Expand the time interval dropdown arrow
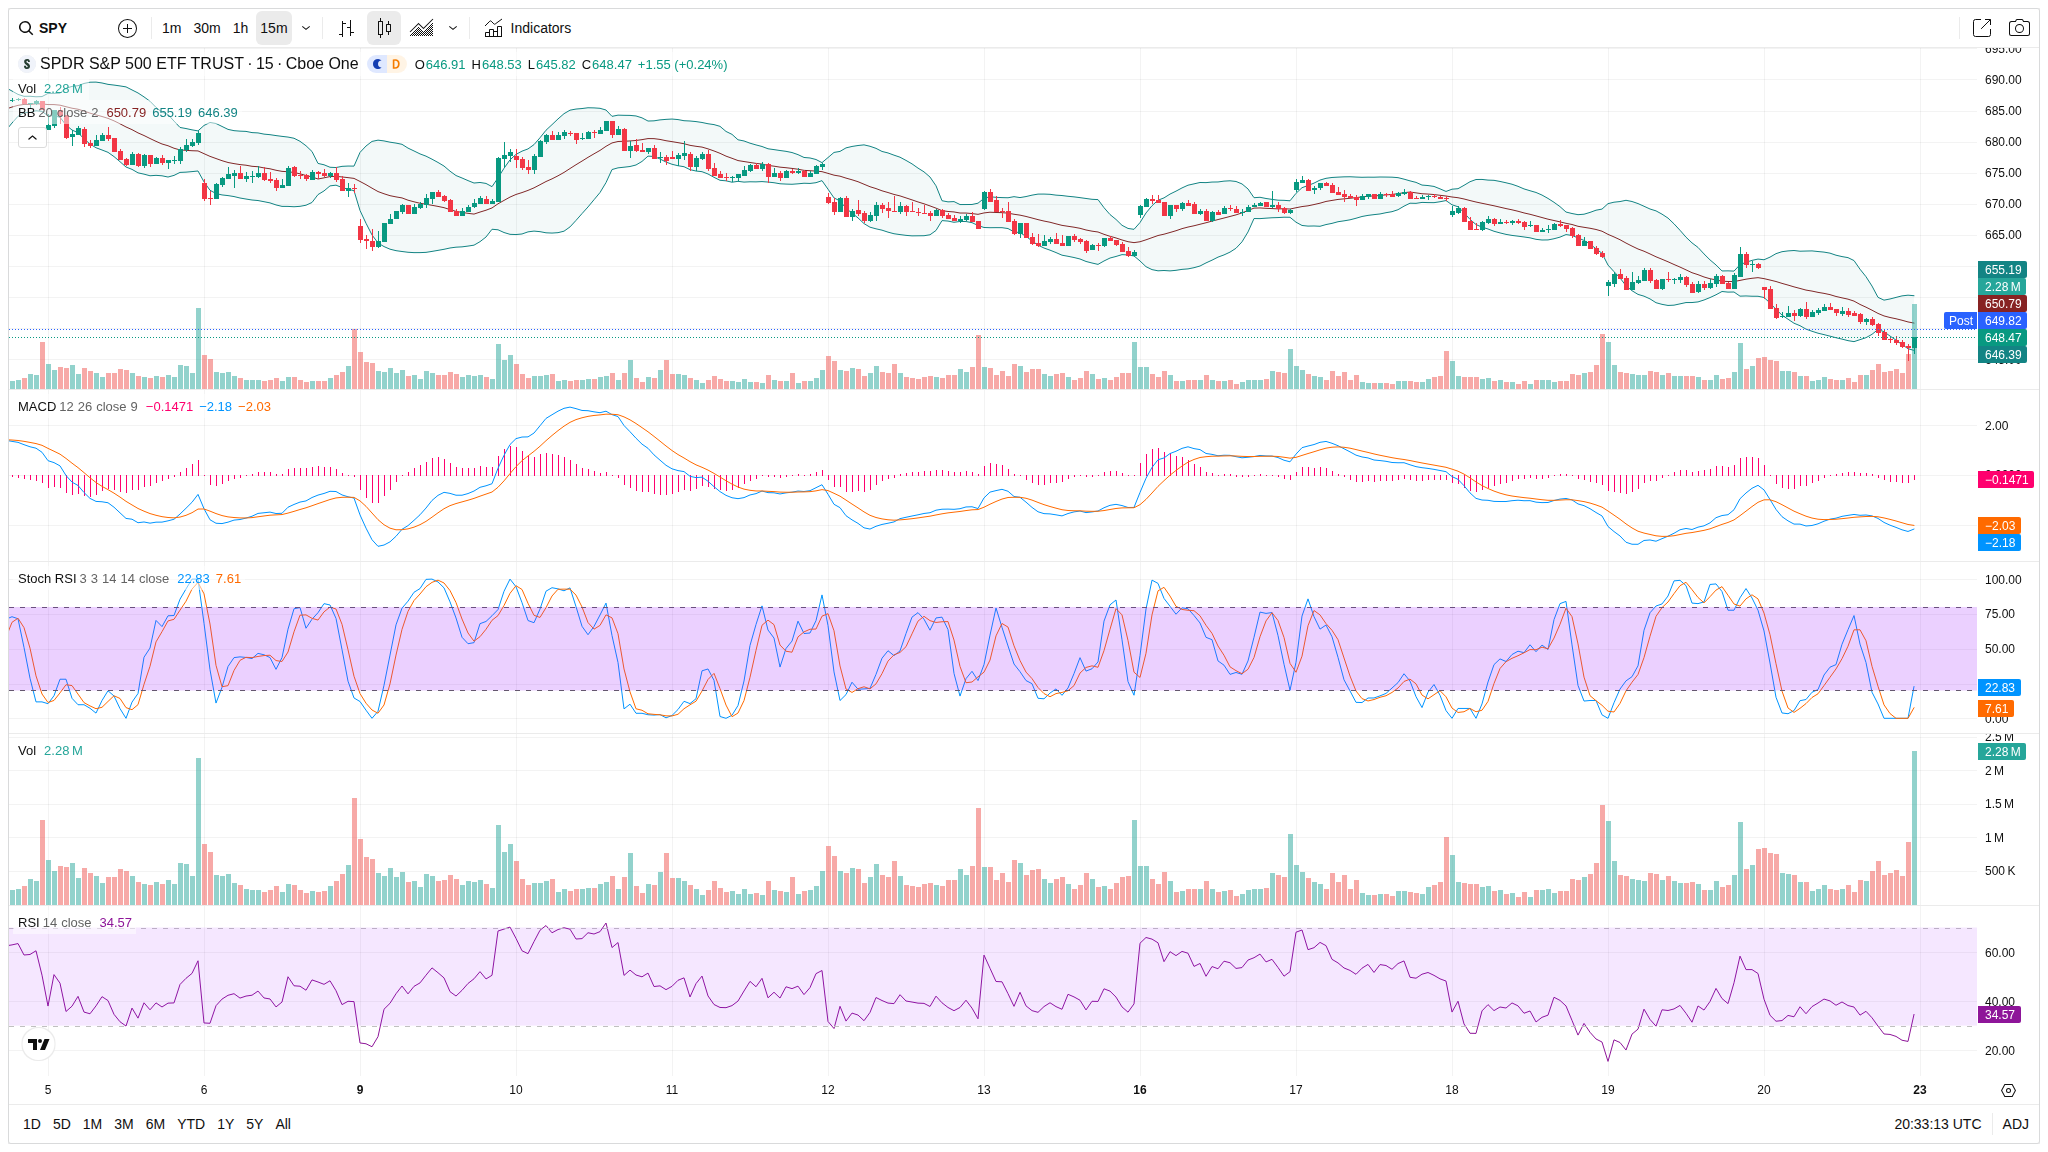Screen dimensions: 2048x1152 (306, 28)
